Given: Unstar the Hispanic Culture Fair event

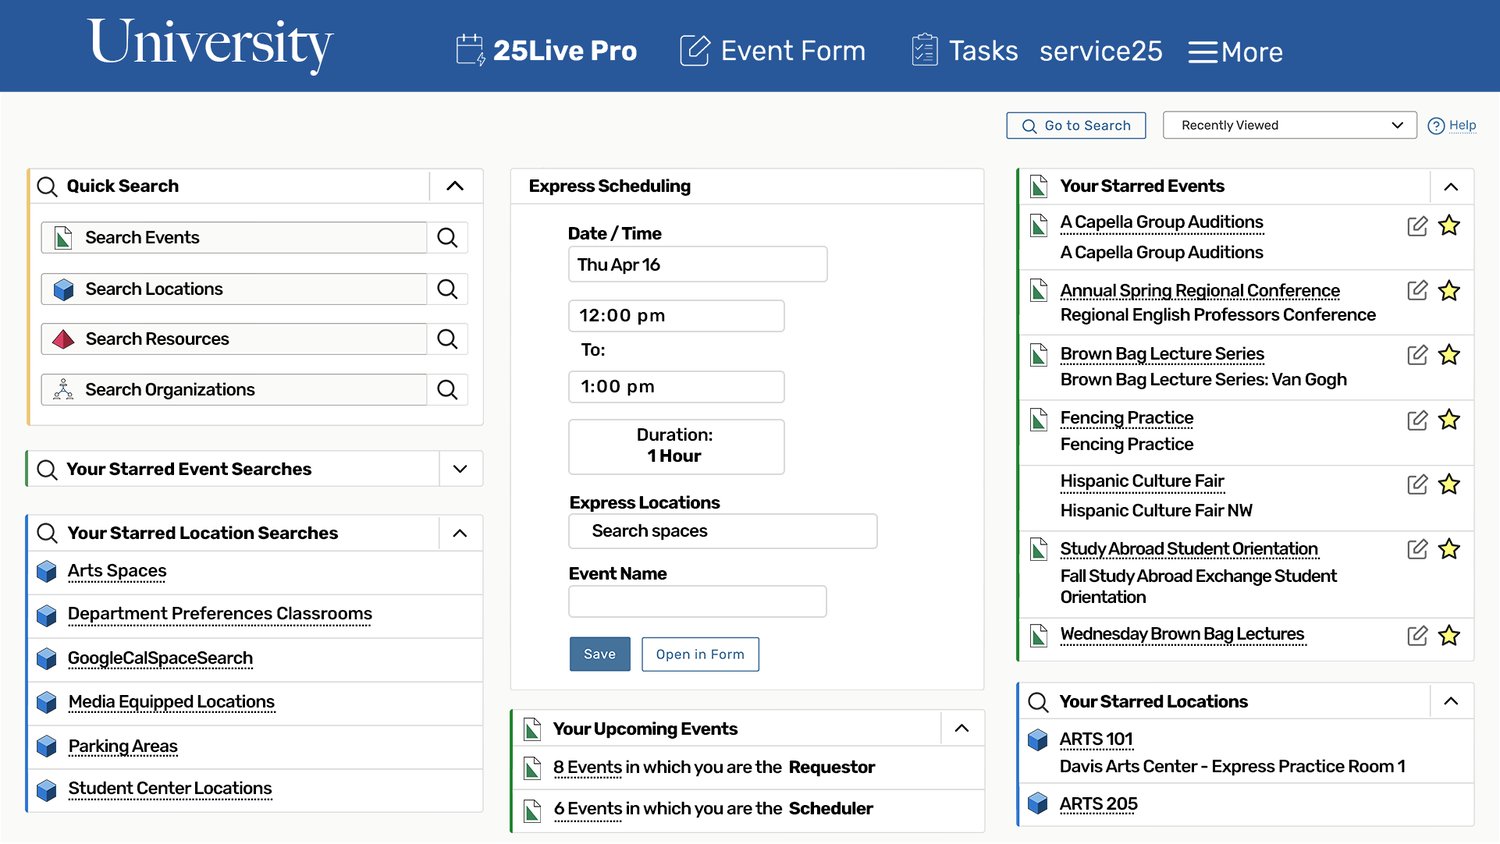Looking at the screenshot, I should pyautogui.click(x=1449, y=484).
